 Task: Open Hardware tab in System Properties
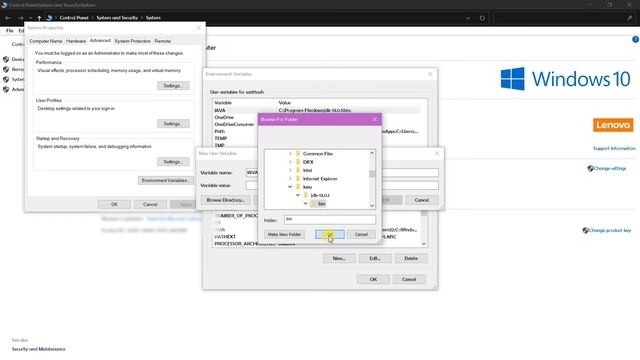76,41
